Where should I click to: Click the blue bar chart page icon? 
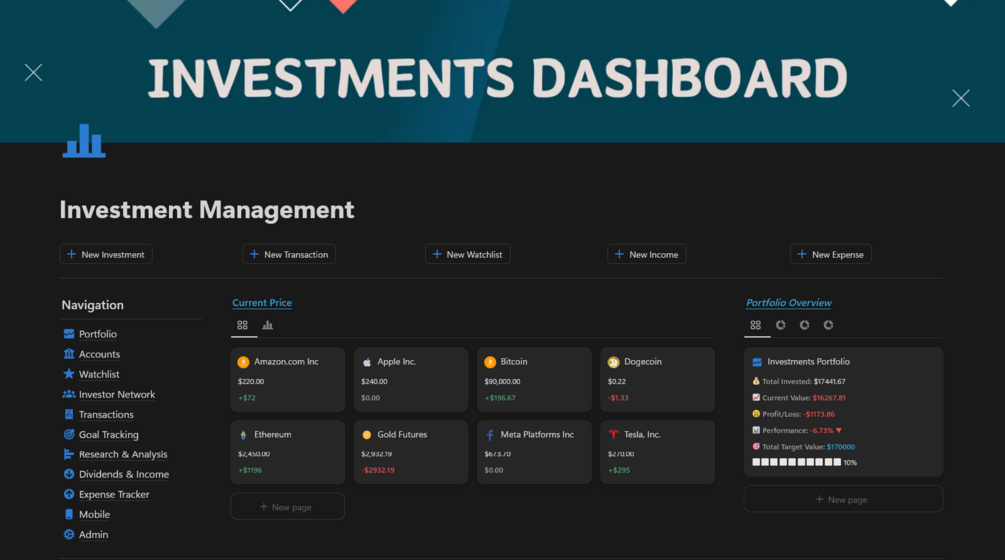click(x=84, y=141)
